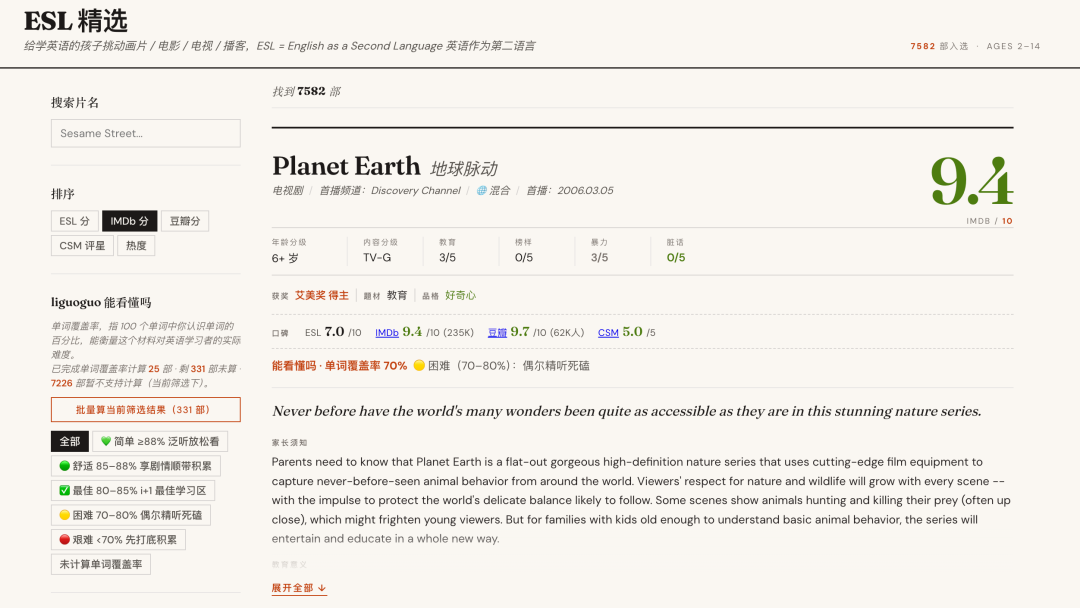Viewport: 1080px width, 608px height.
Task: Toggle the 未计算单词覆盖率 filter
Action: (100, 565)
